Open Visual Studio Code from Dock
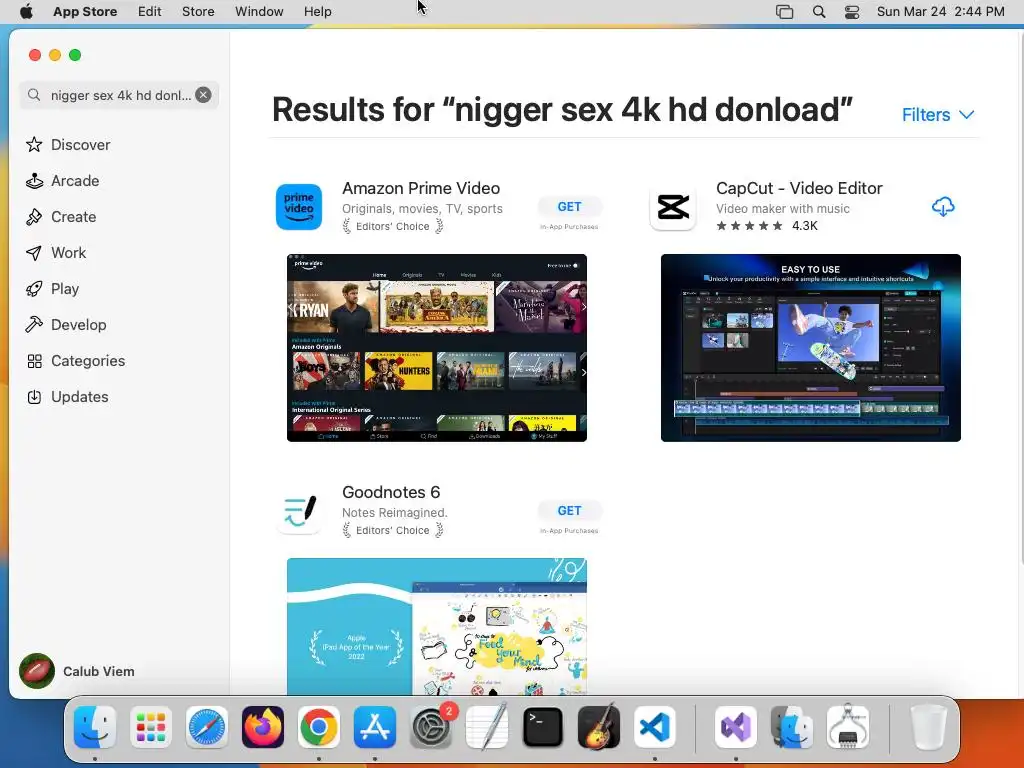Viewport: 1024px width, 768px height. 655,727
